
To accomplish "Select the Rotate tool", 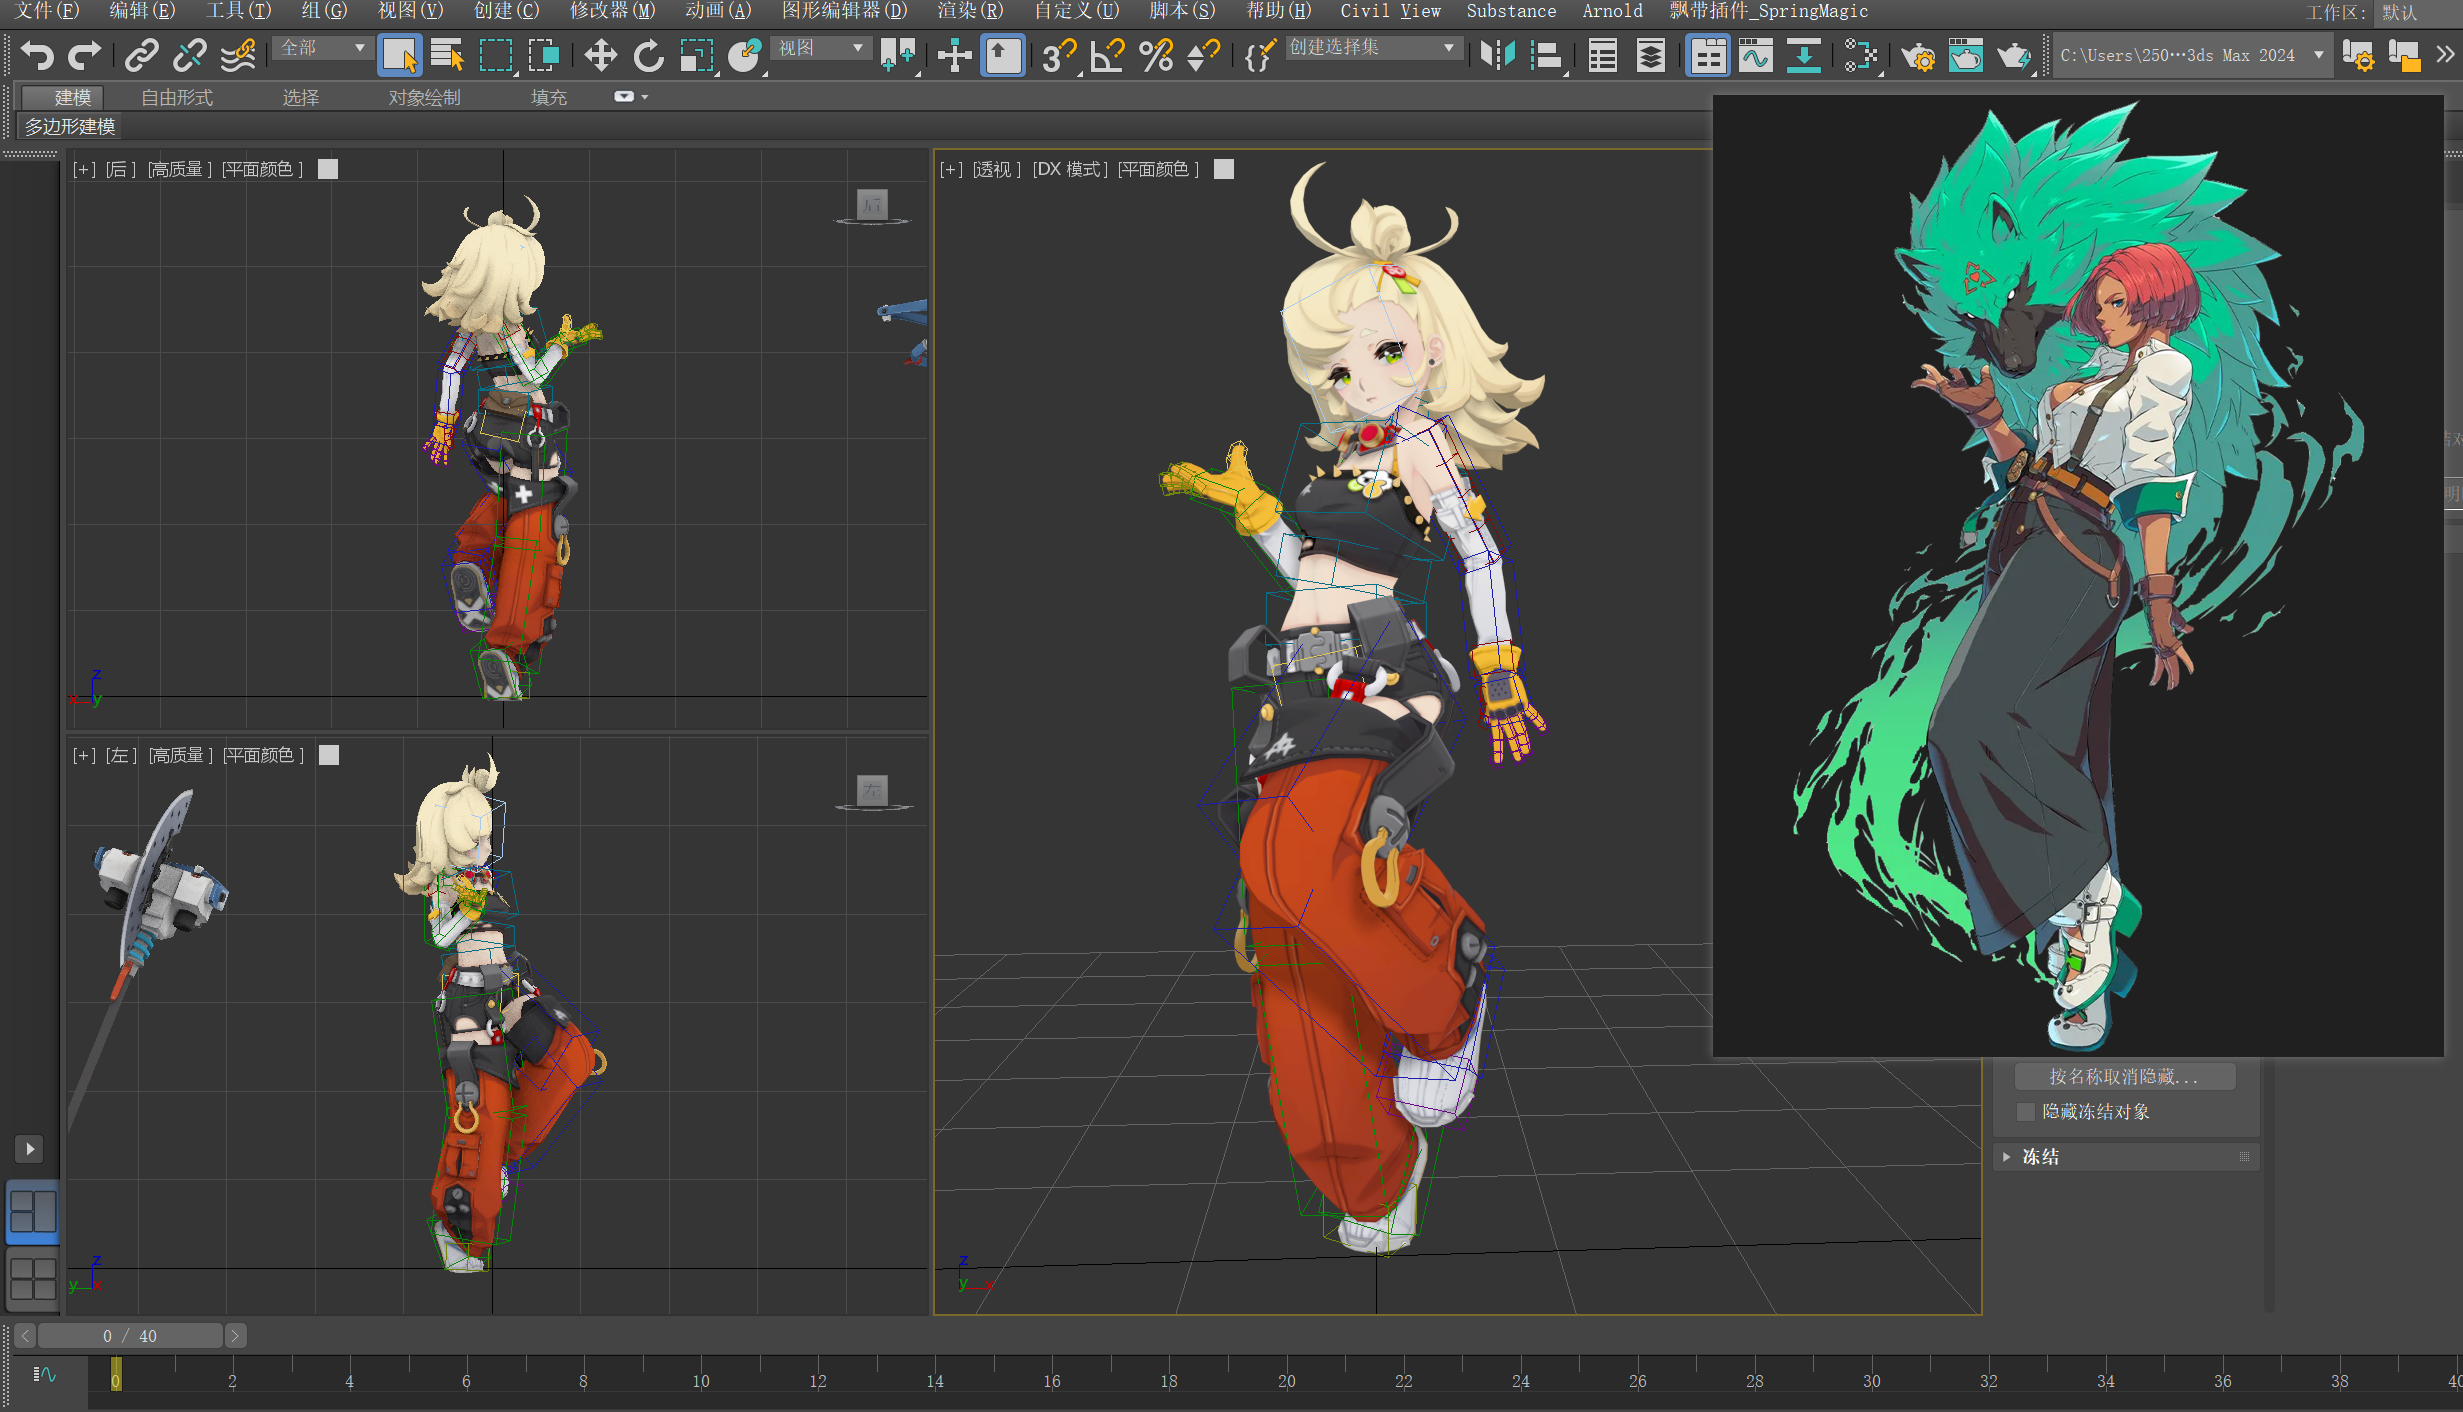I will (x=648, y=55).
